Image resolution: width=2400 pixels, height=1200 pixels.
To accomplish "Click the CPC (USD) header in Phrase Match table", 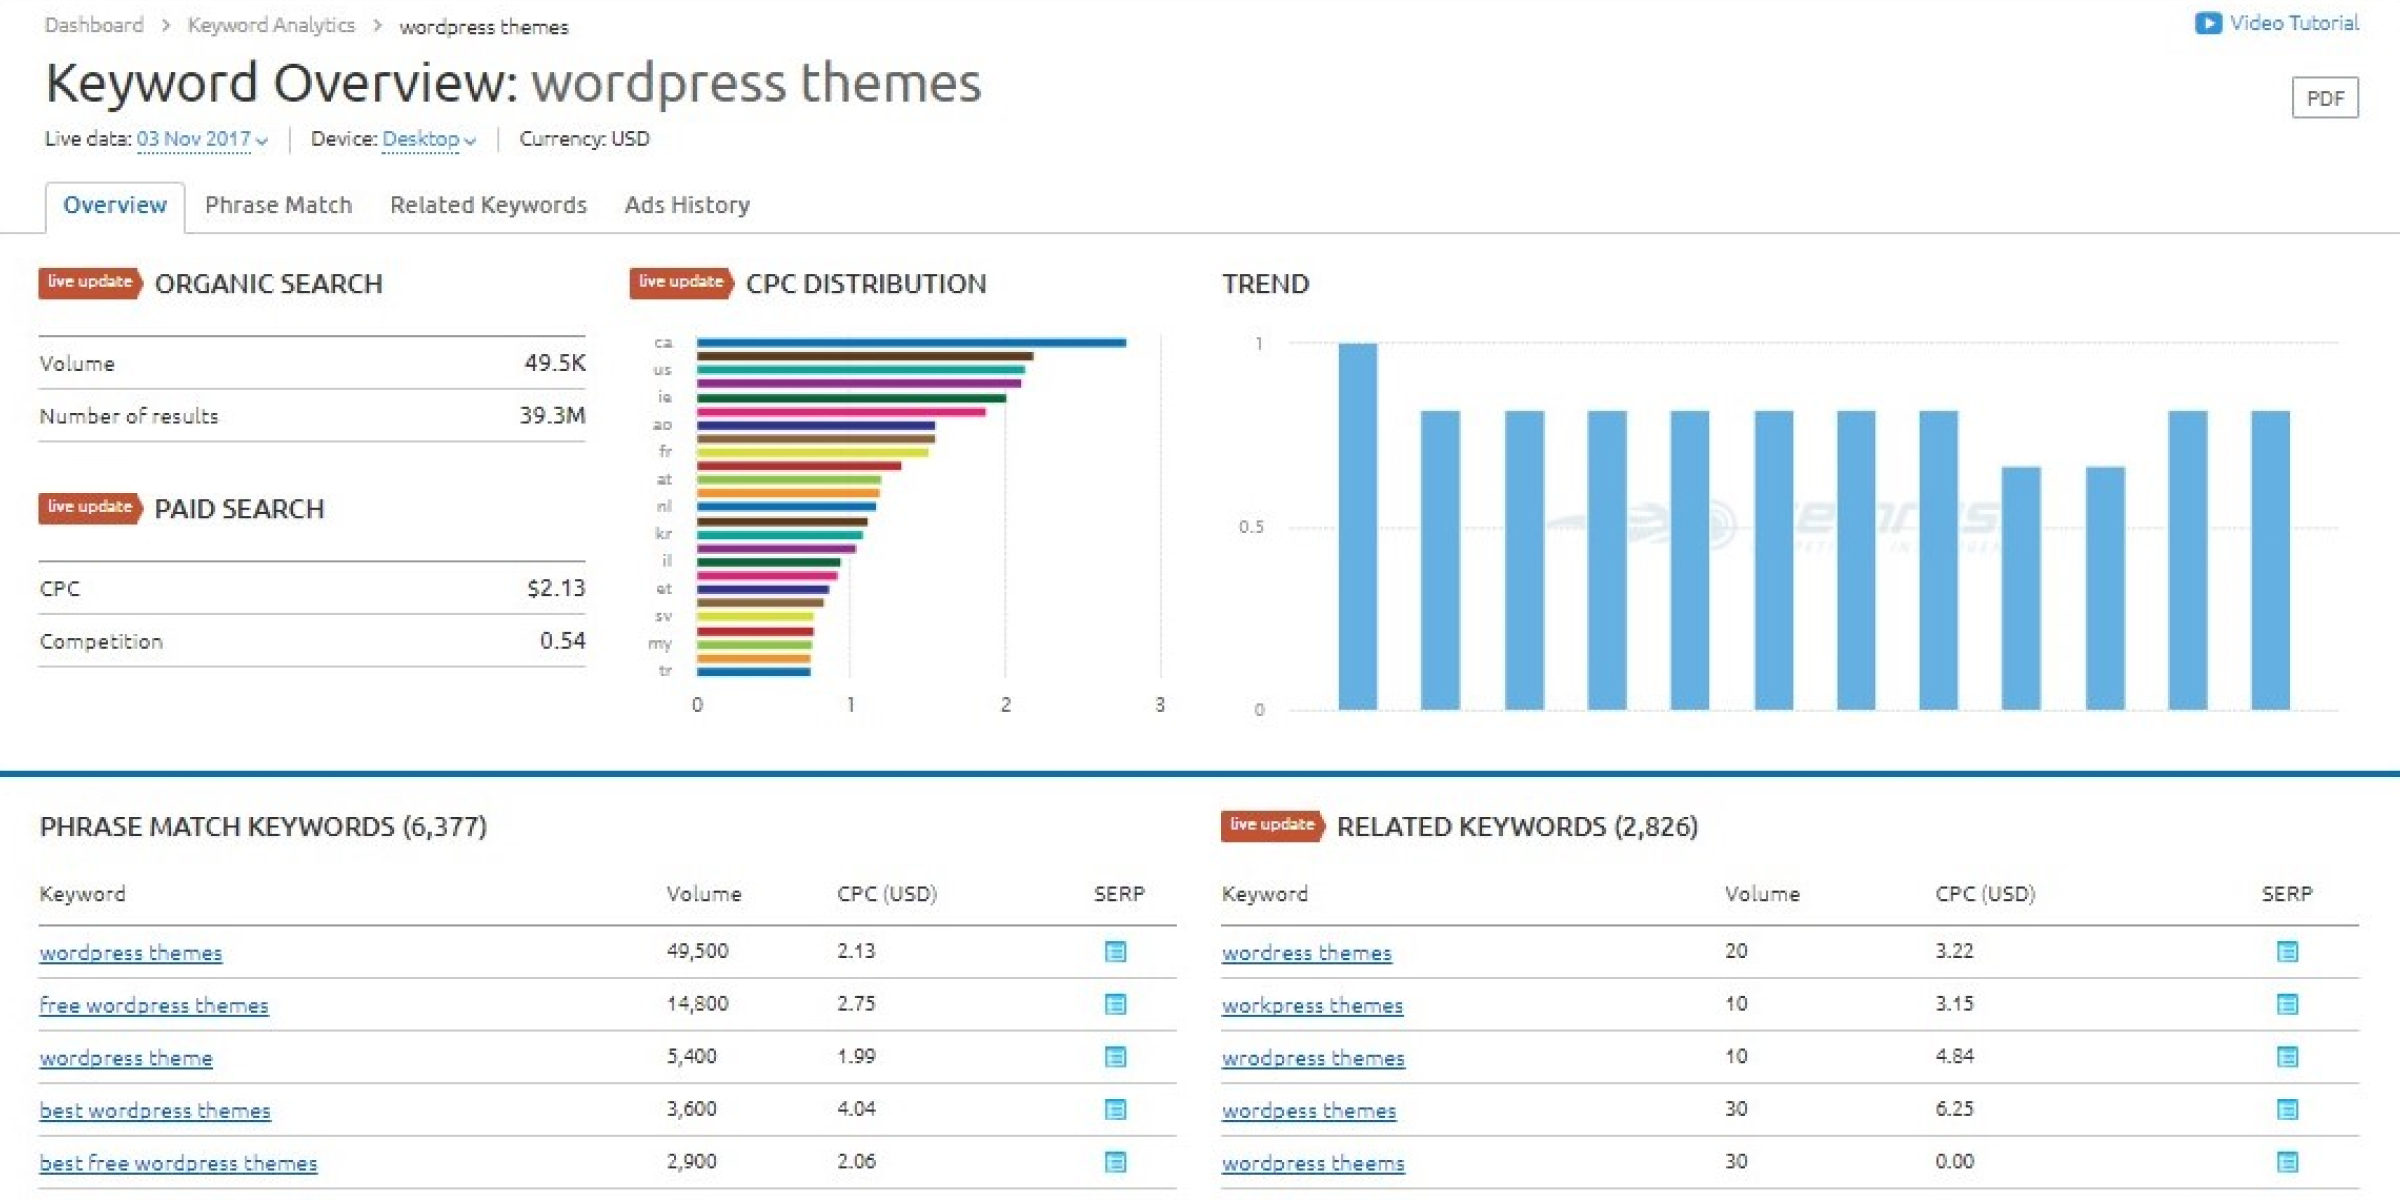I will (887, 894).
